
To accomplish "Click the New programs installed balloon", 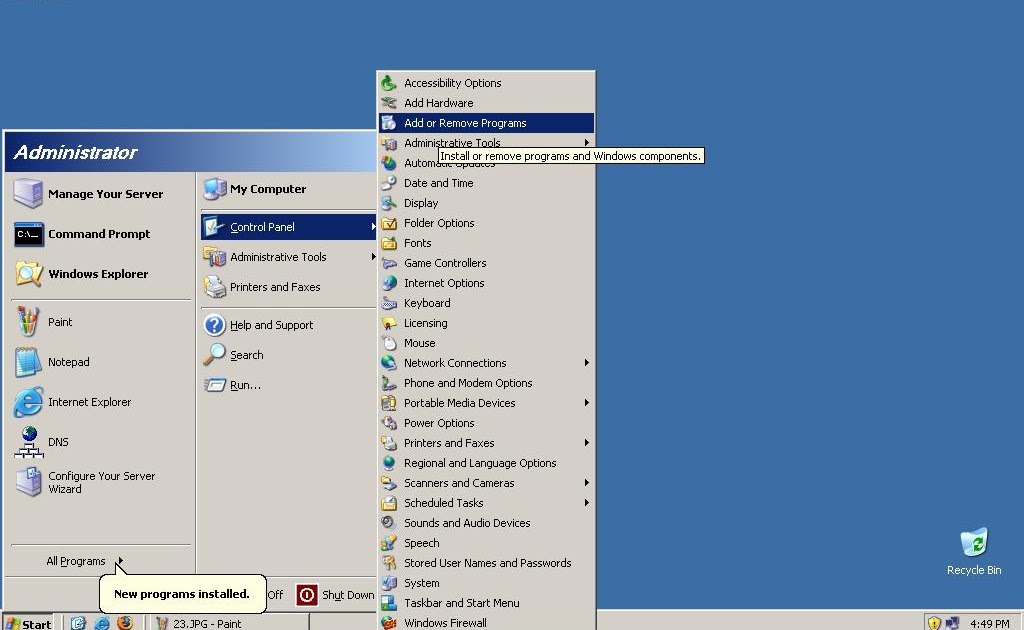I will click(182, 593).
